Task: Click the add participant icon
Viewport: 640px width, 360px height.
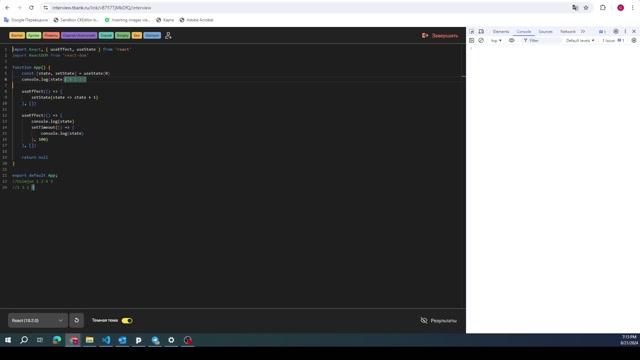Action: click(x=168, y=36)
